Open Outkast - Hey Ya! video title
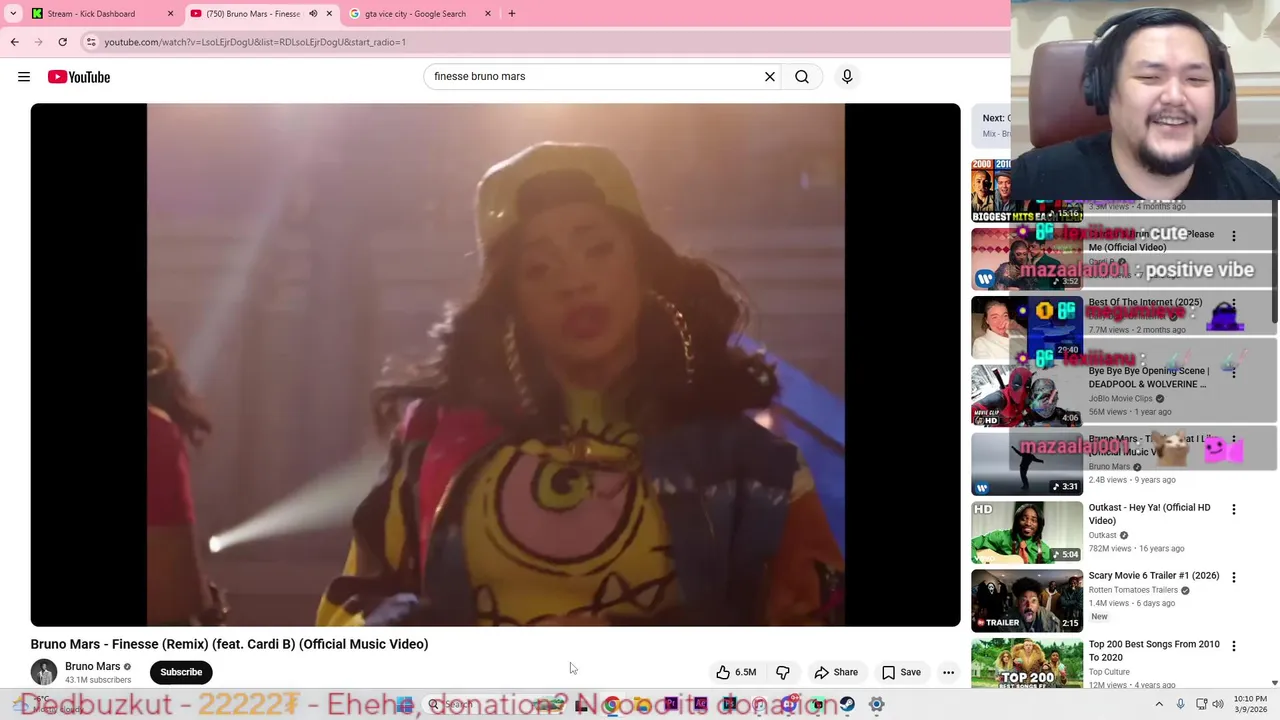The image size is (1280, 720). click(1149, 514)
